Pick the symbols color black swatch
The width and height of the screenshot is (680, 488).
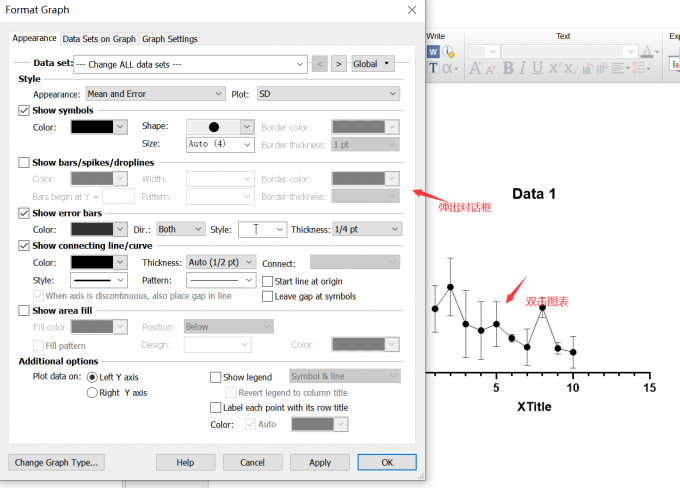pyautogui.click(x=98, y=127)
